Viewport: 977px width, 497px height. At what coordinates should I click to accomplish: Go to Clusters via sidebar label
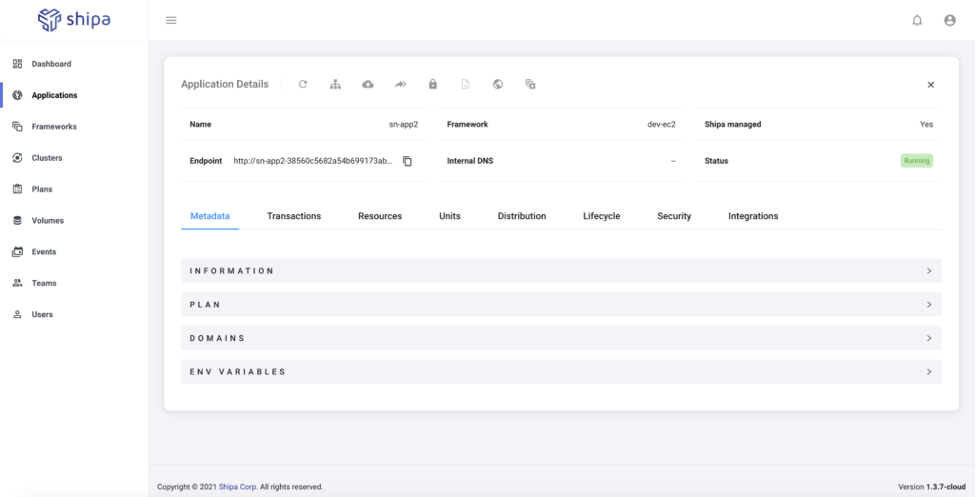click(47, 158)
